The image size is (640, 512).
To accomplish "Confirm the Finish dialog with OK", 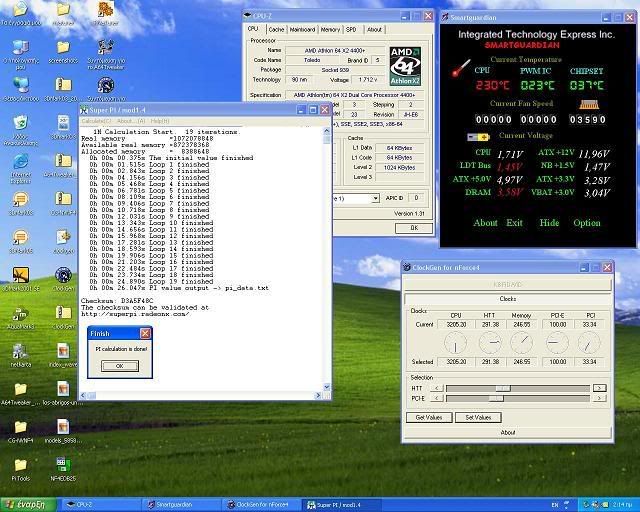I will [x=120, y=366].
